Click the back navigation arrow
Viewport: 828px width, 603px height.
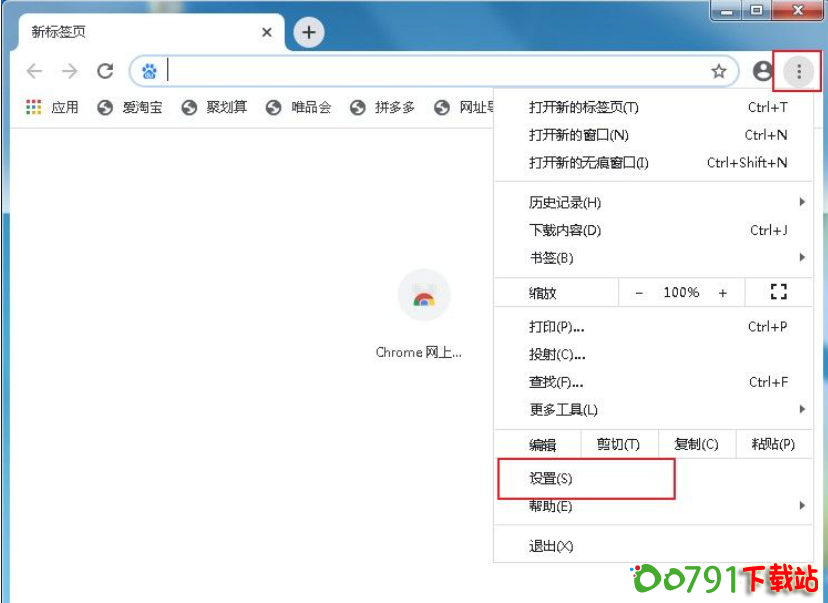coord(34,71)
